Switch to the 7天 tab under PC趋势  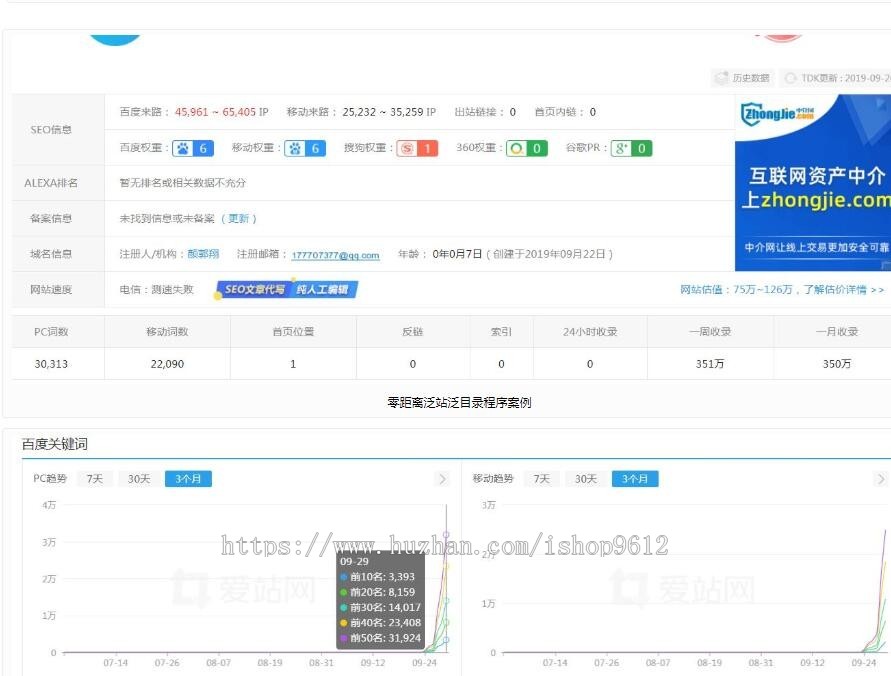tap(94, 479)
